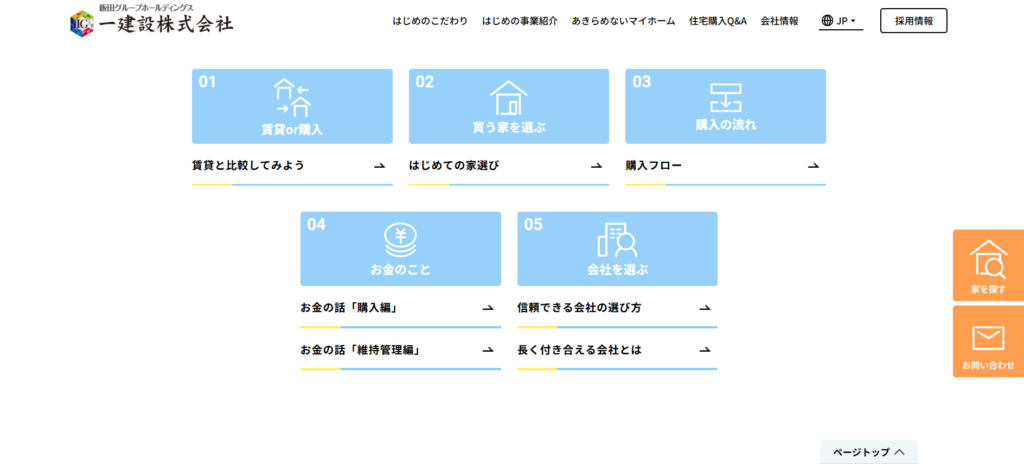Click the globe language icon

point(827,20)
